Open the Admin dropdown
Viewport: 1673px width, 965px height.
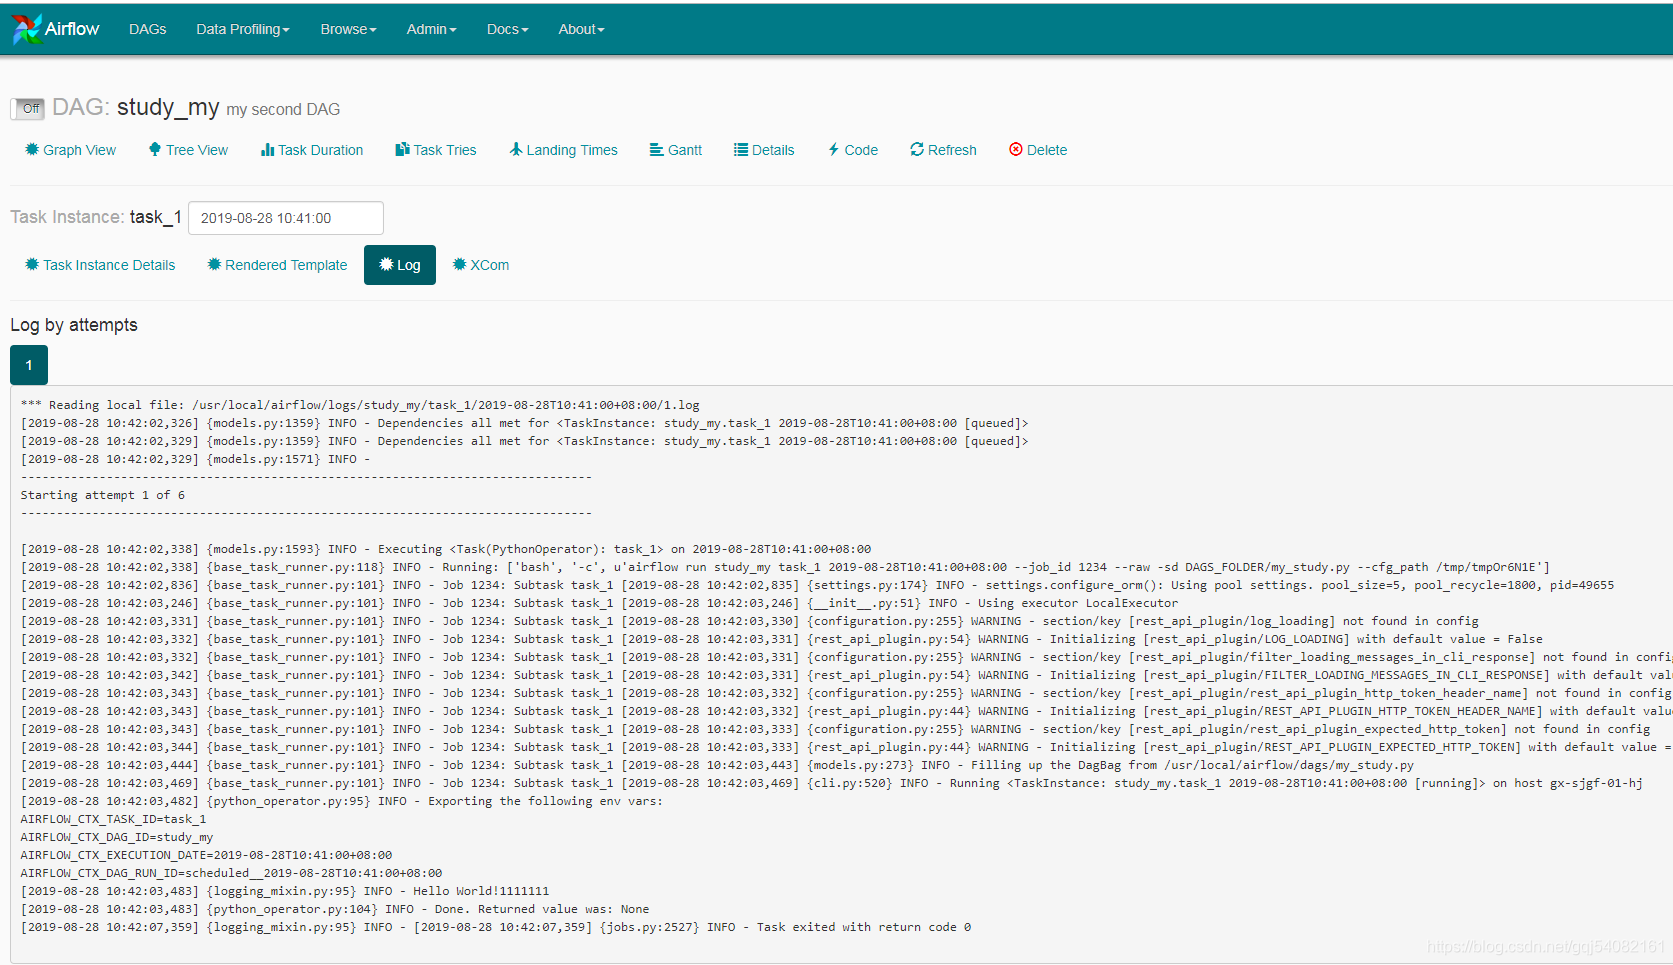pos(431,29)
